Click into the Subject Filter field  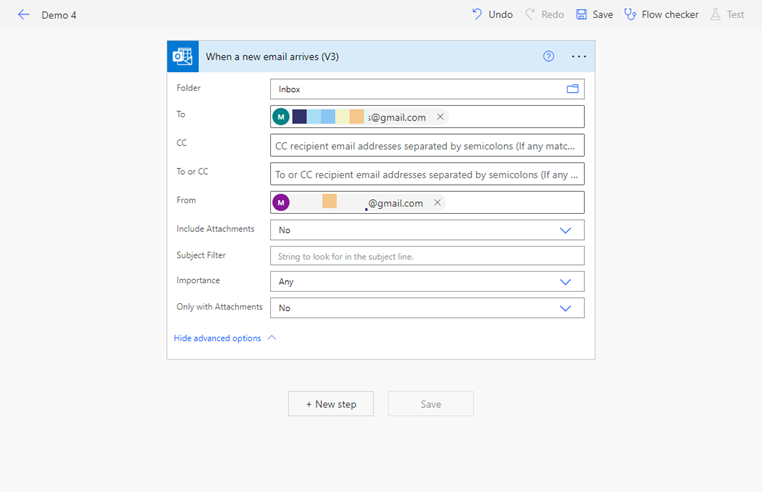tap(427, 256)
